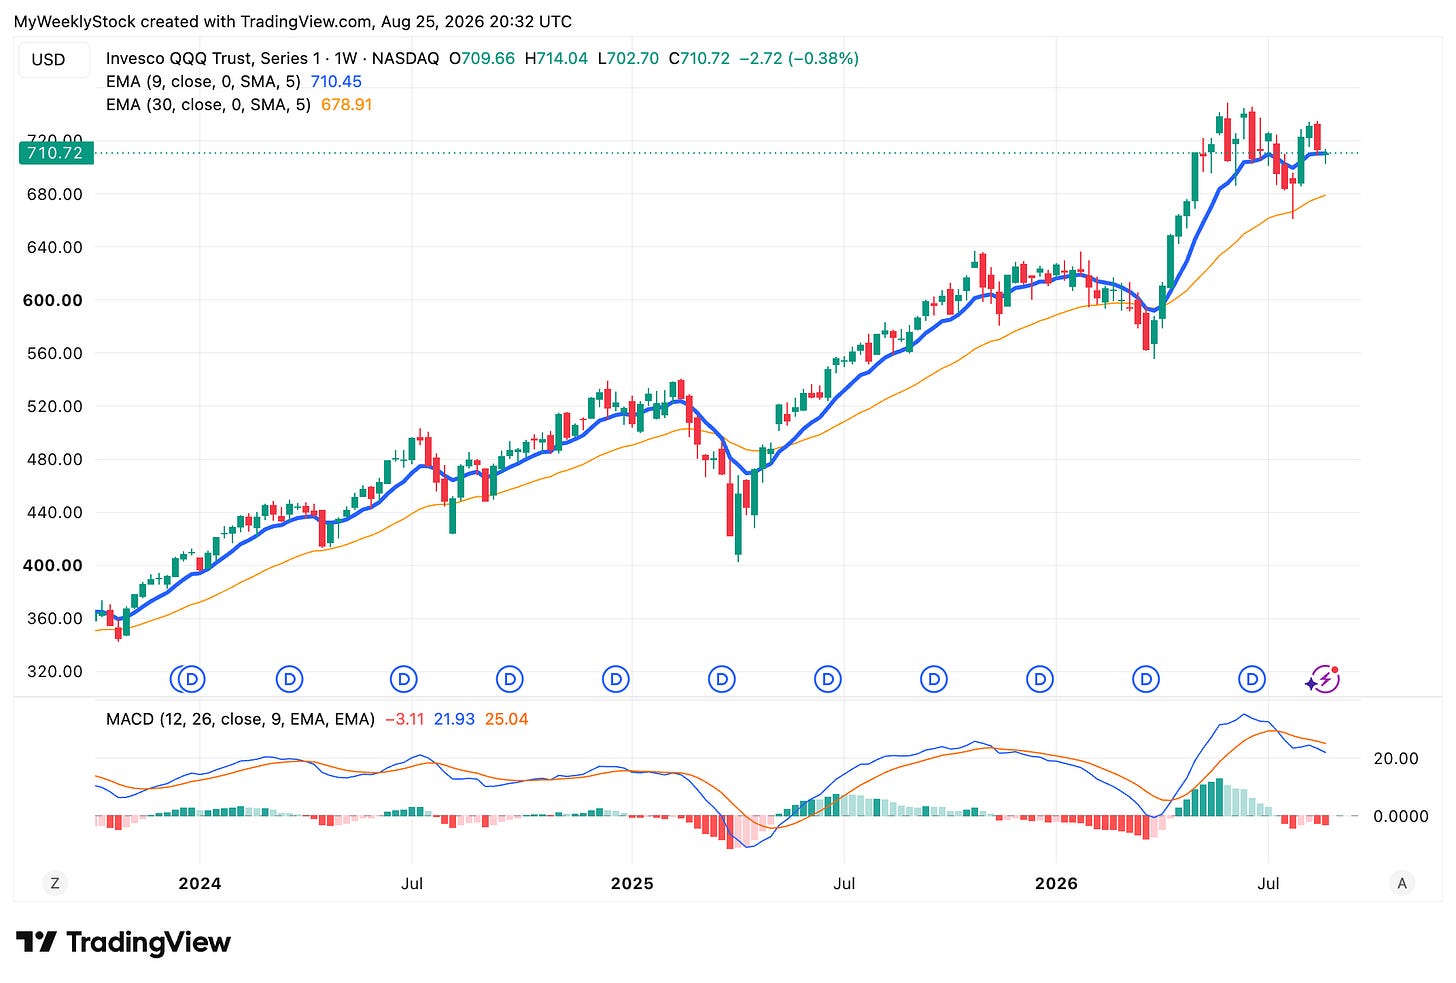Click the close price C710.72 in the header
This screenshot has height=983, width=1456.
pos(699,58)
